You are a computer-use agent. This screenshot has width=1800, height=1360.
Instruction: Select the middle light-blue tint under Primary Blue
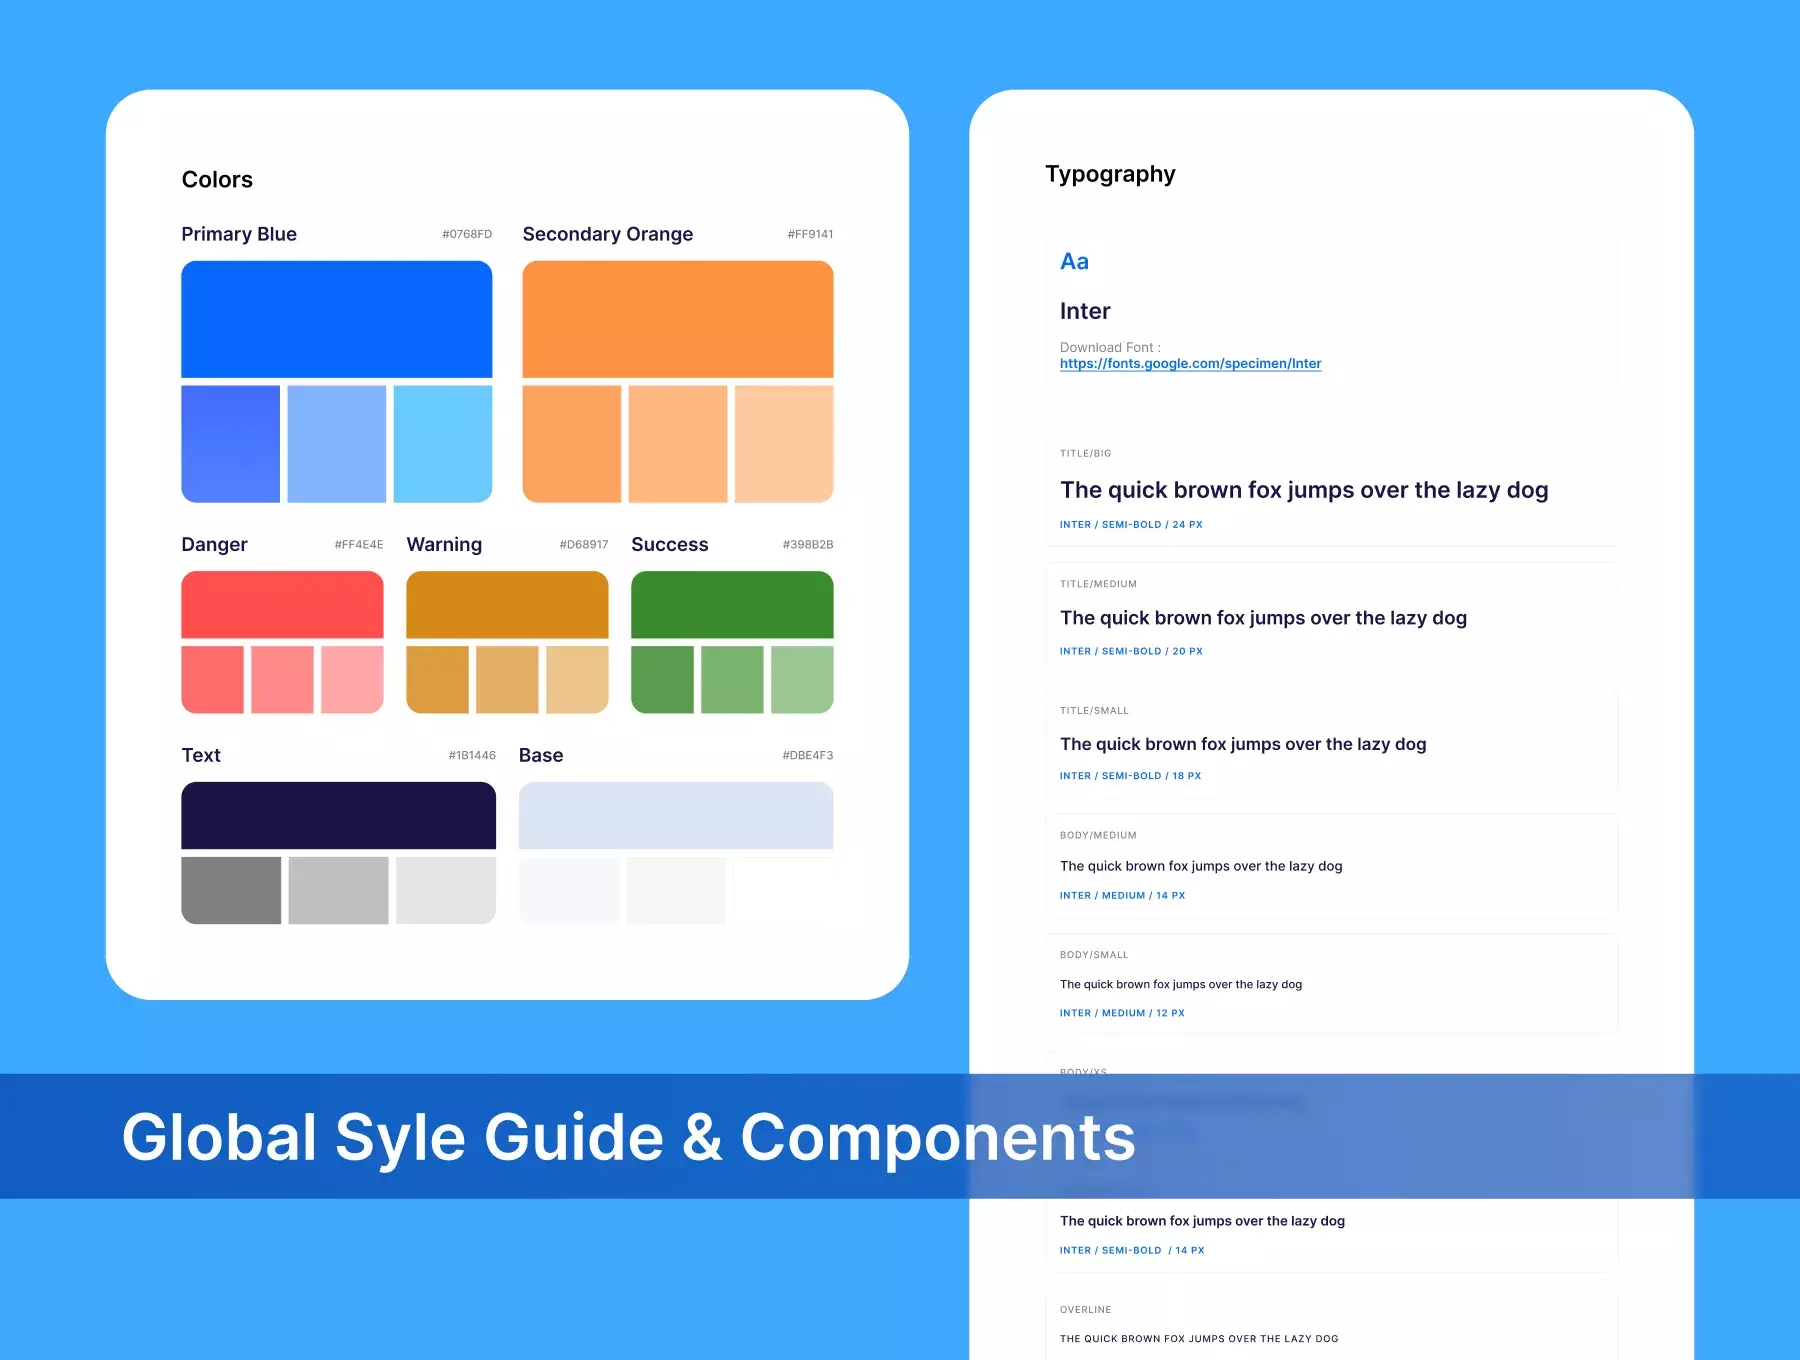click(x=336, y=444)
